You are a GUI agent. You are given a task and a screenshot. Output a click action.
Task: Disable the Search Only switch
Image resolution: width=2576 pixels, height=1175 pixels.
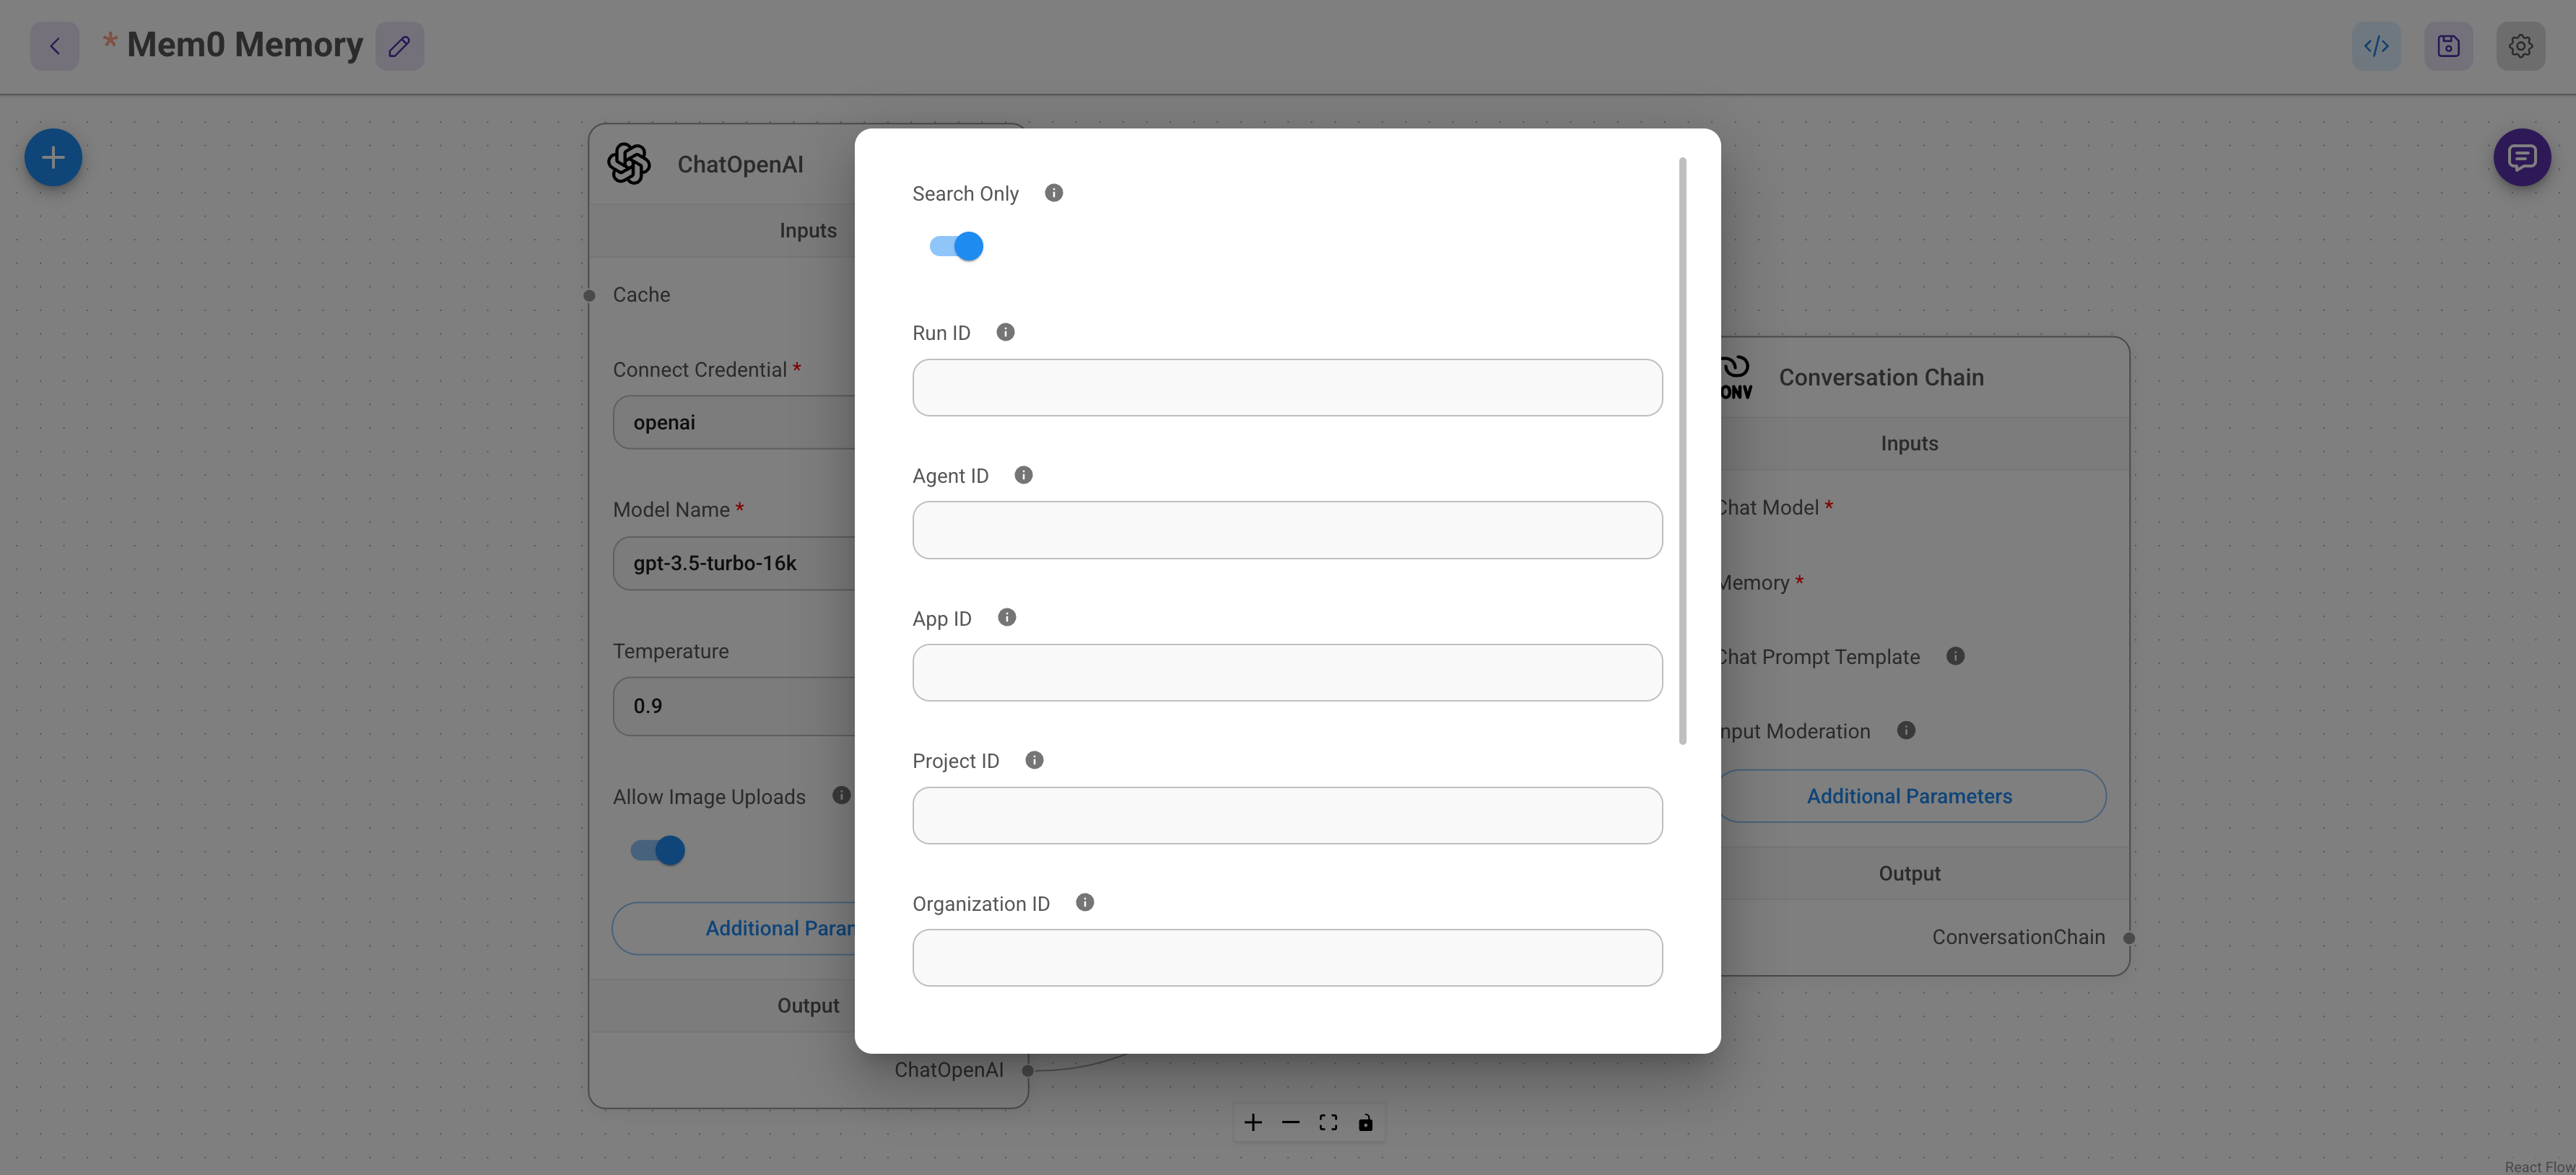[957, 246]
